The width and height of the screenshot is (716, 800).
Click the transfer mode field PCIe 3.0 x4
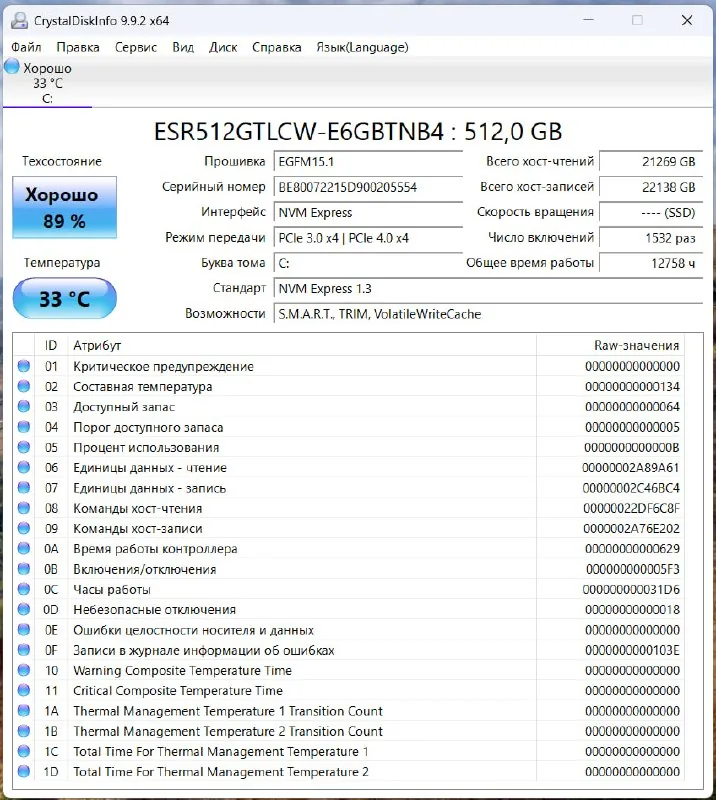click(368, 238)
